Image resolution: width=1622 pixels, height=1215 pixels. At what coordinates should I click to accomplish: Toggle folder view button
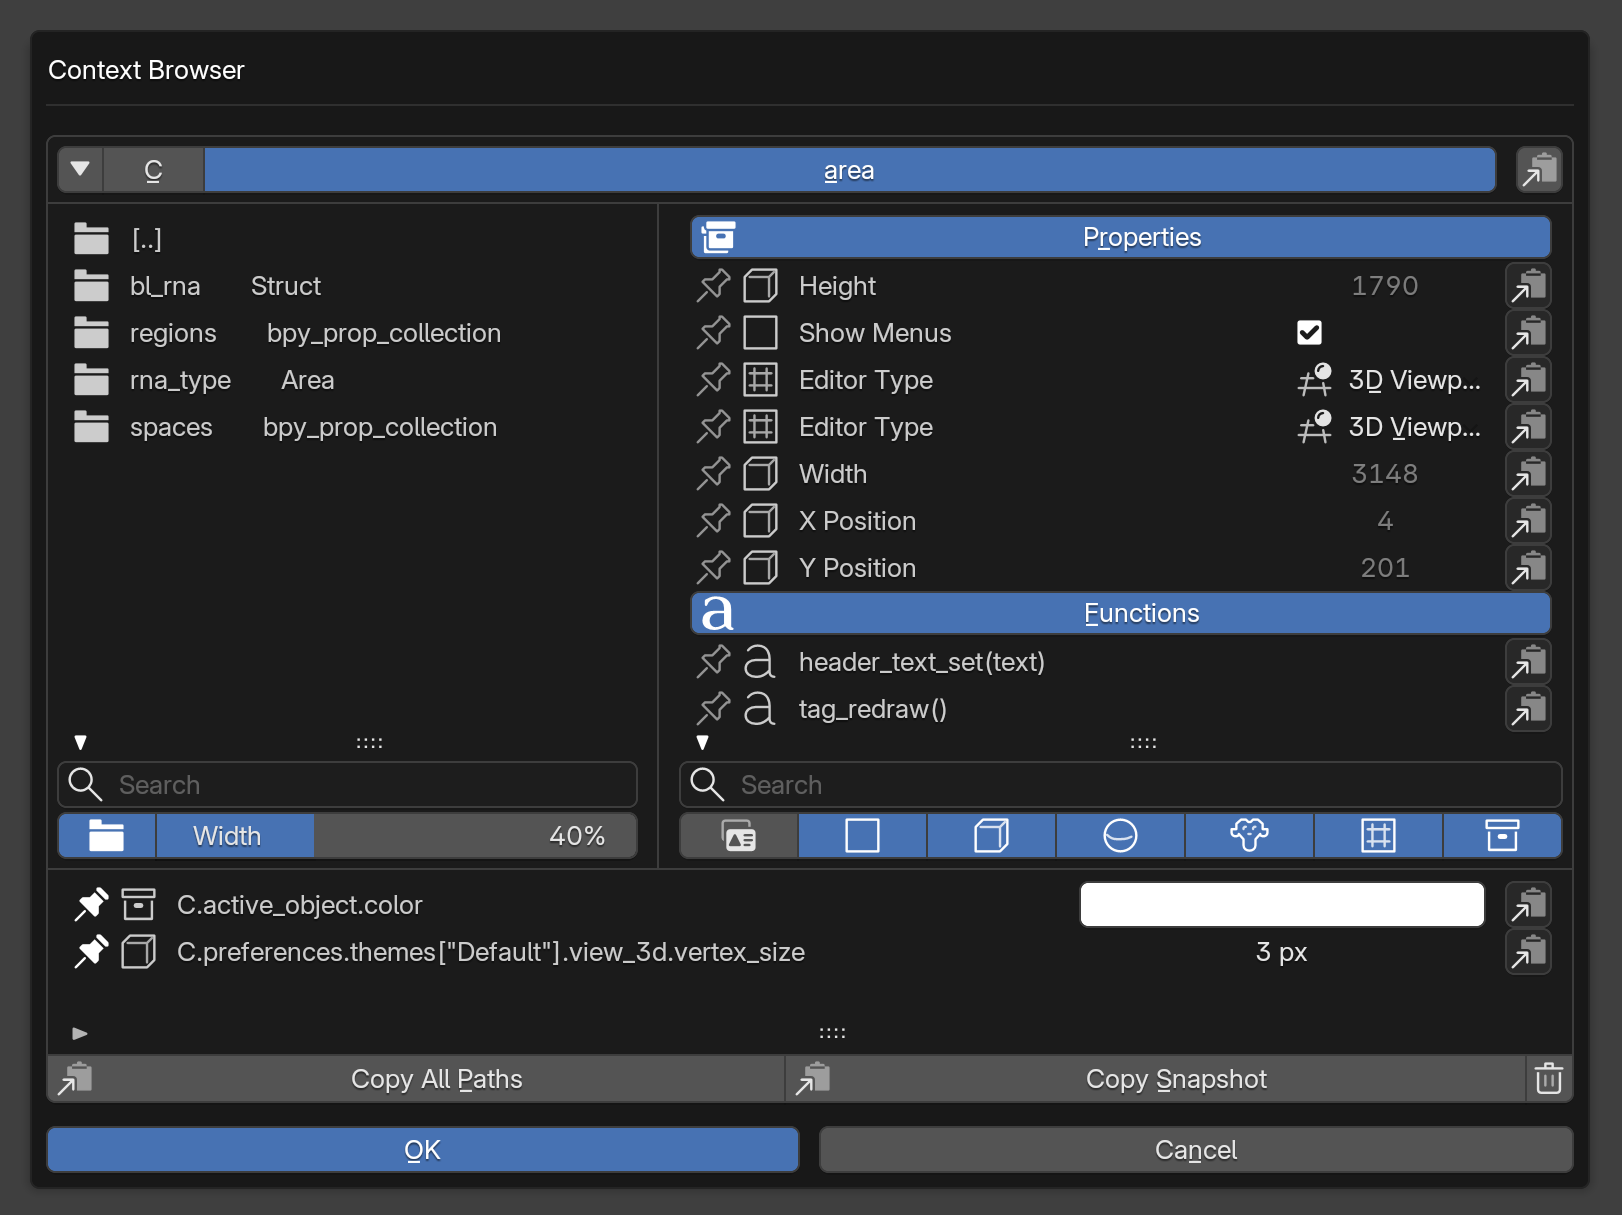(106, 836)
